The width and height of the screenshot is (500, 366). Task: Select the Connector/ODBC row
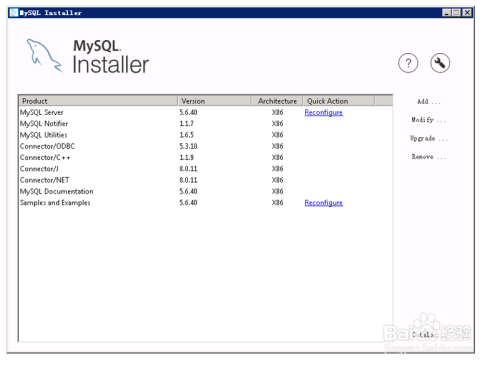205,146
